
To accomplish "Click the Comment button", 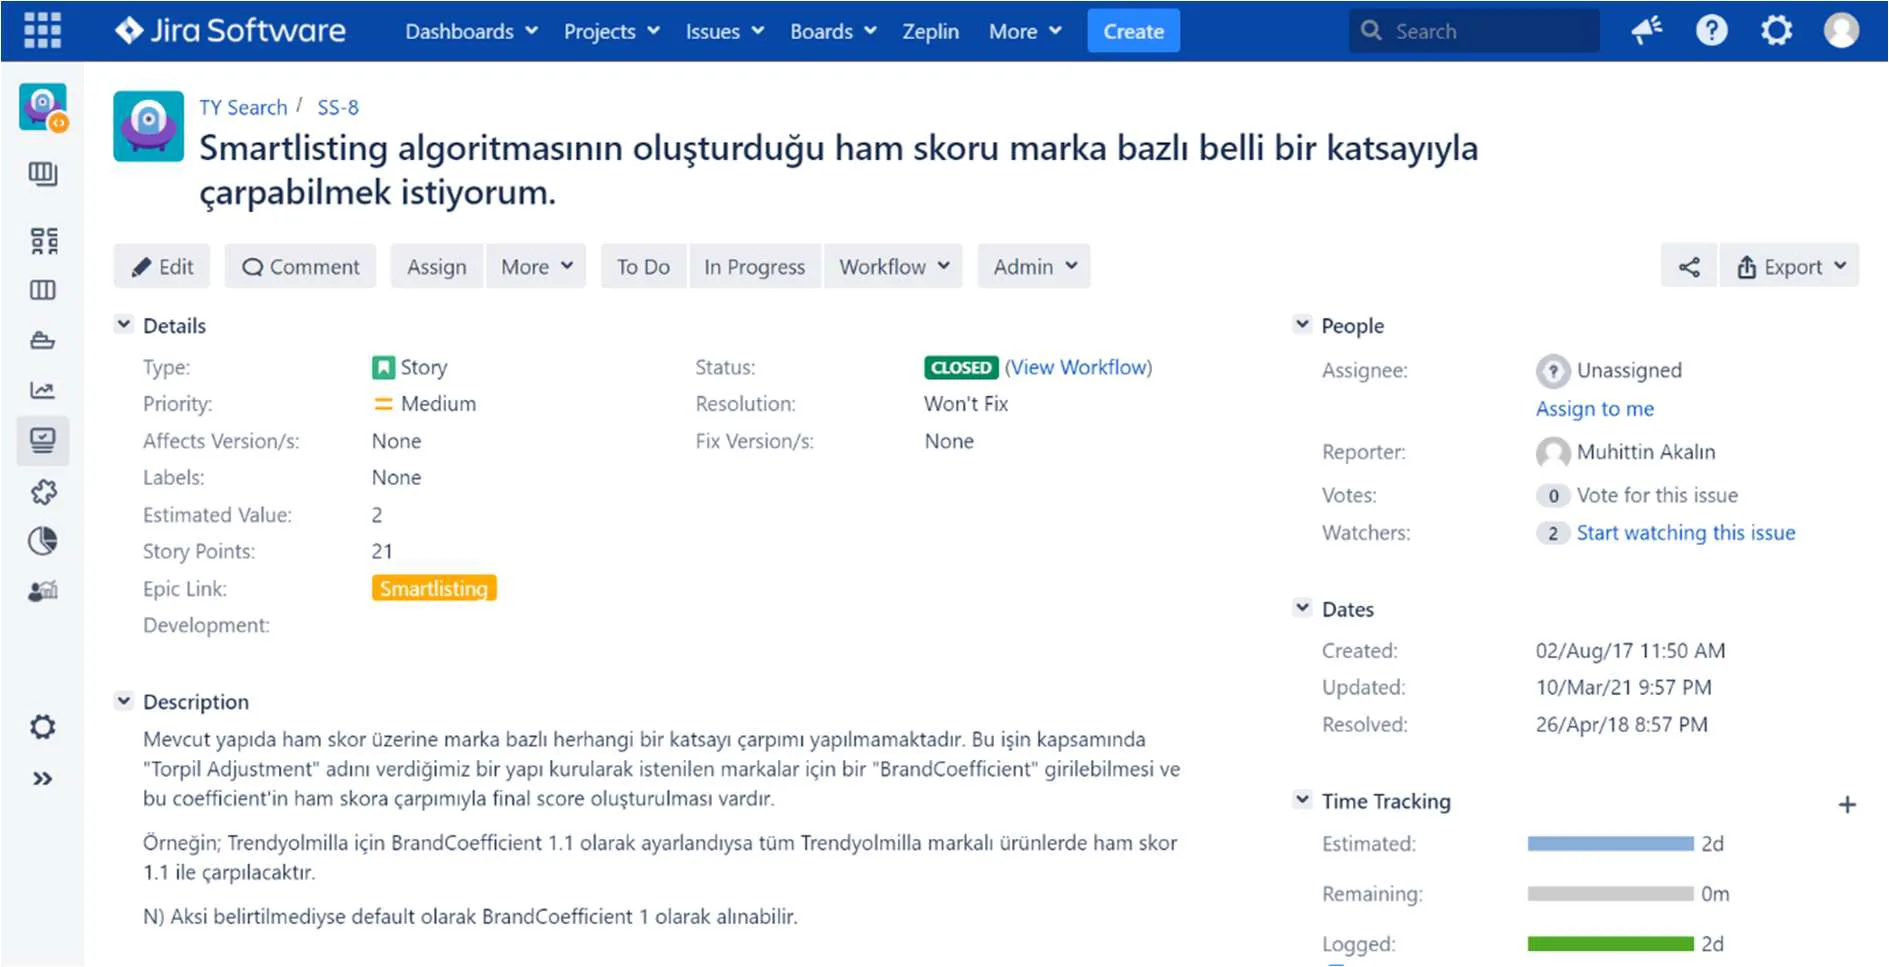I will click(x=300, y=267).
